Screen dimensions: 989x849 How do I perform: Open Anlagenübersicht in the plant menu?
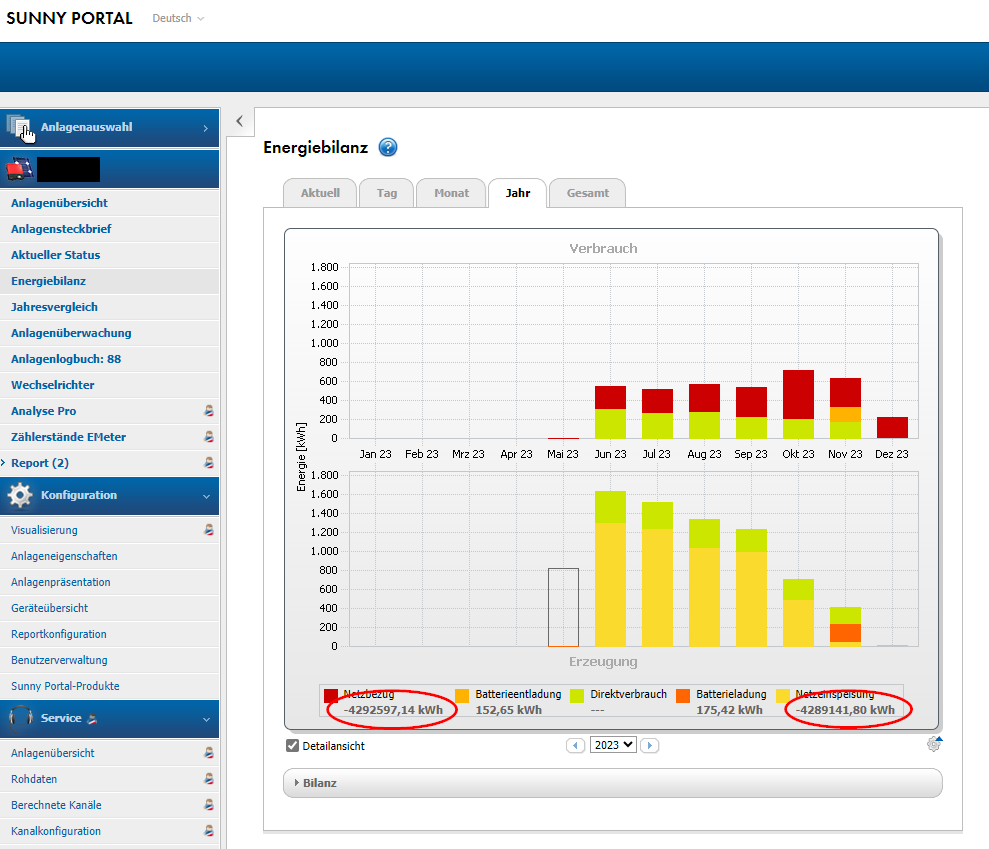tap(59, 203)
